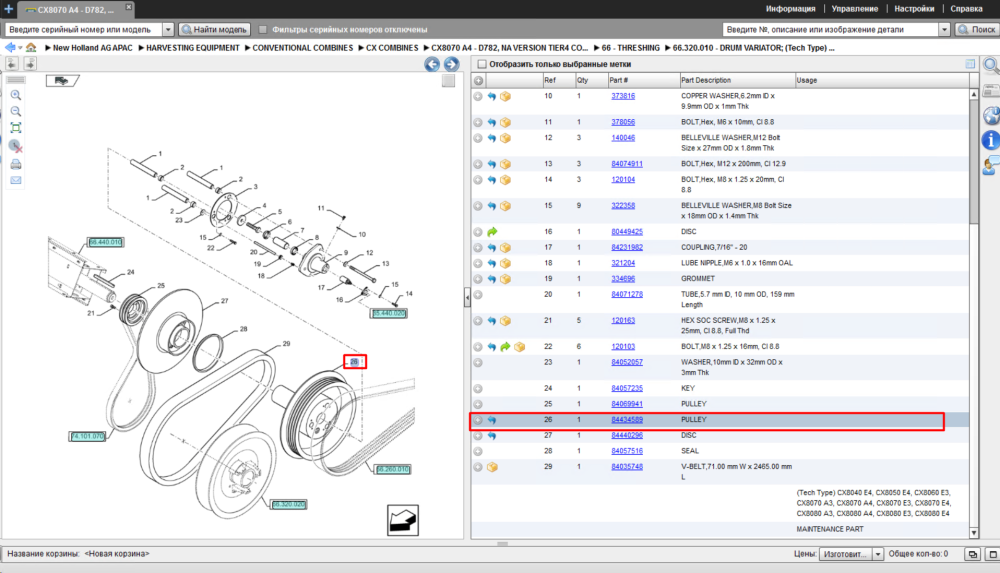
Task: Click the serial number or model input field
Action: point(84,29)
